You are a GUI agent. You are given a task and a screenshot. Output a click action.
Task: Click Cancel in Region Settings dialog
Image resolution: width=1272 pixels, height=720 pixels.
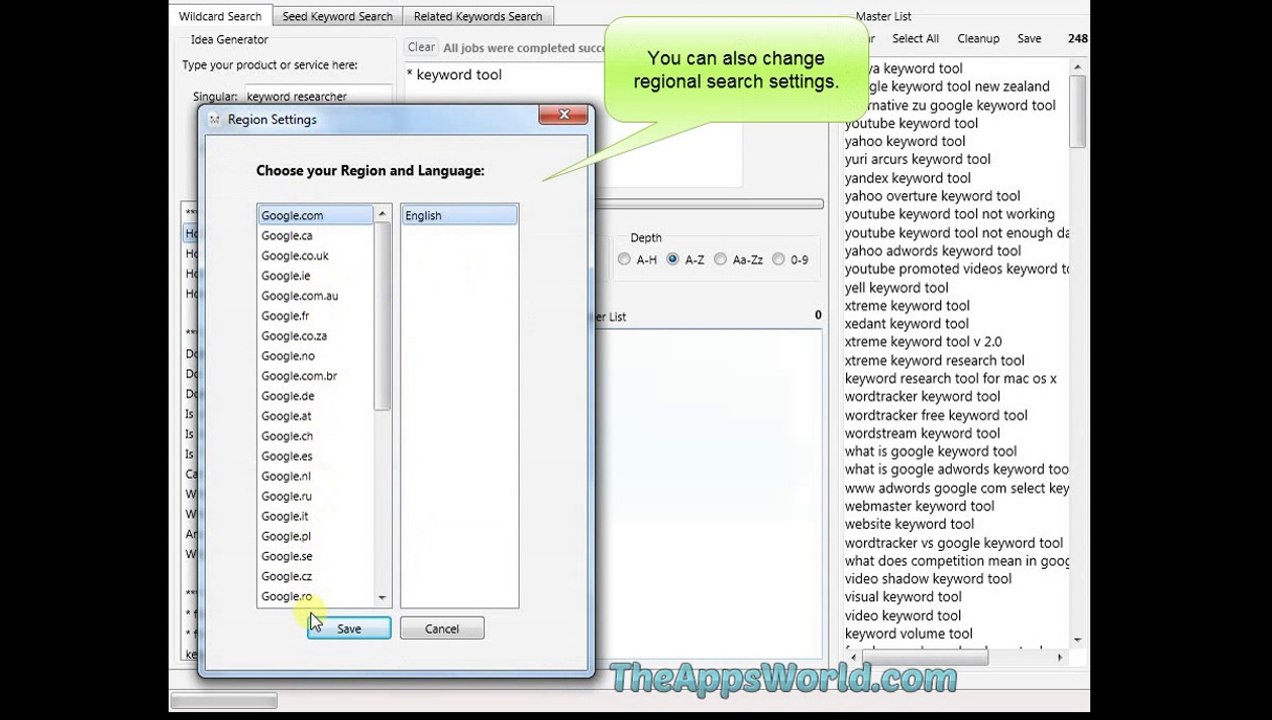click(442, 629)
